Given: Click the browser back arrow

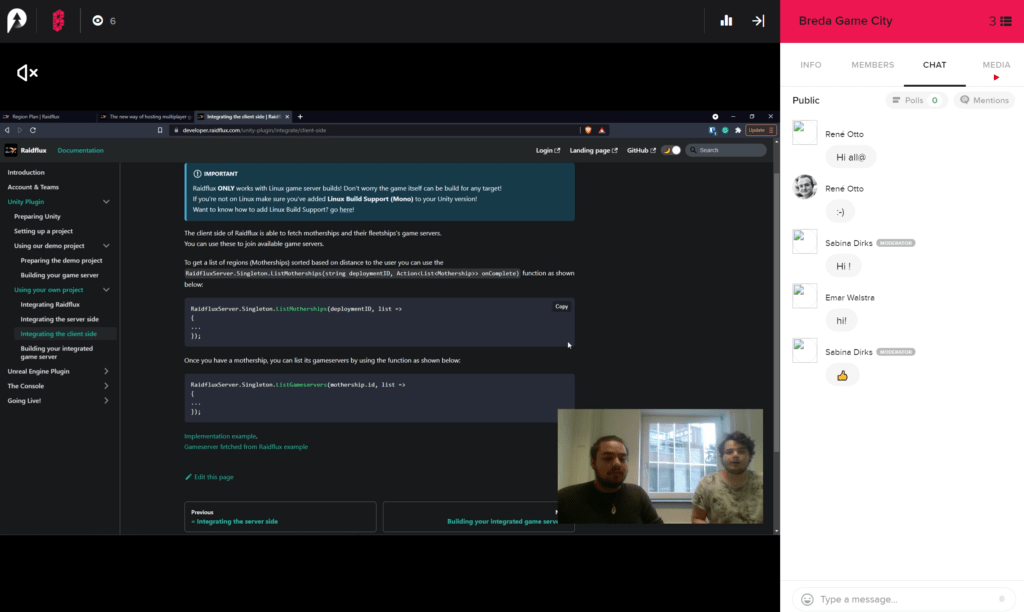Looking at the screenshot, I should tap(7, 130).
